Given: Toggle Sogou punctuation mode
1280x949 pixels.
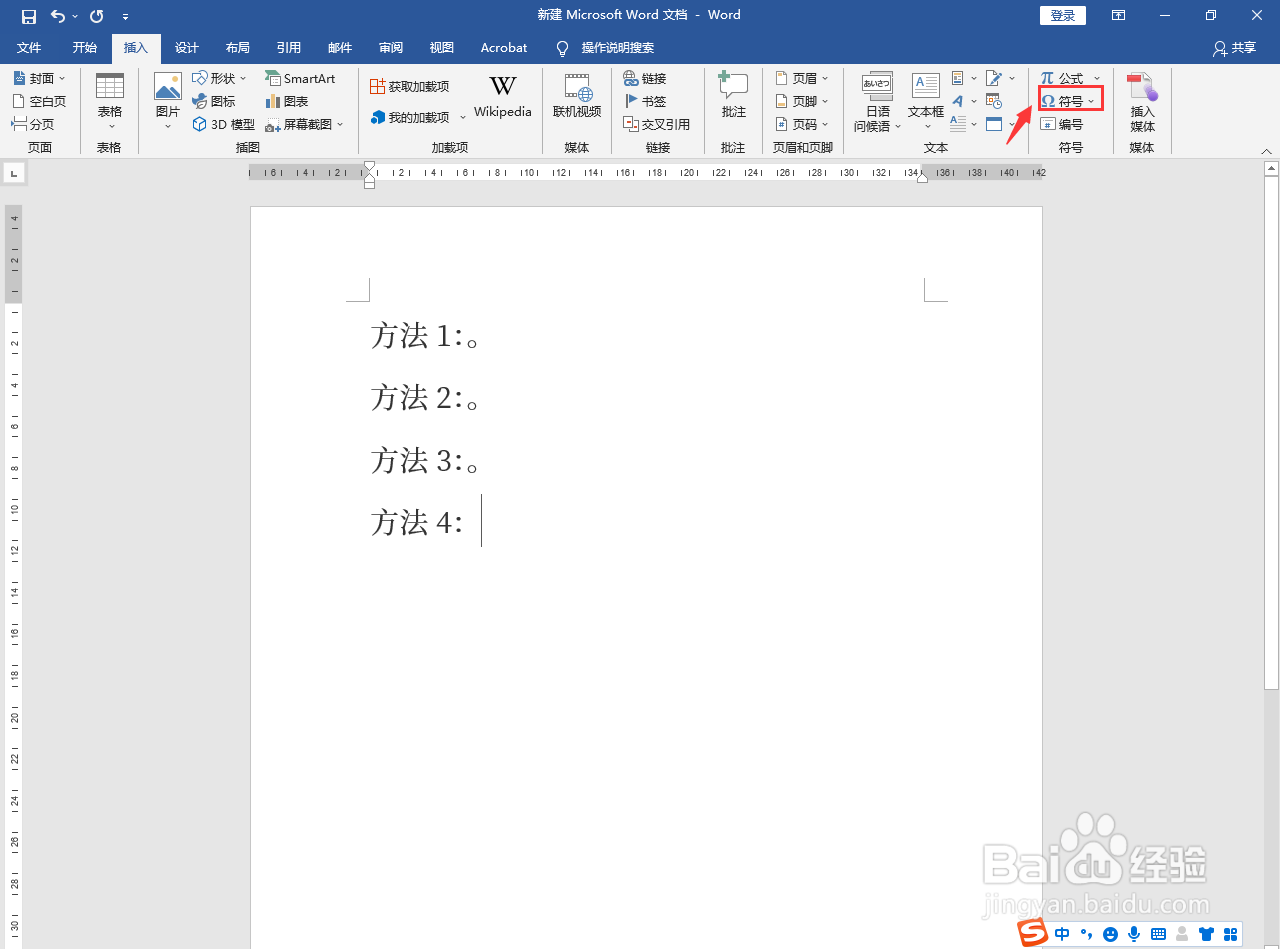Looking at the screenshot, I should click(1088, 935).
